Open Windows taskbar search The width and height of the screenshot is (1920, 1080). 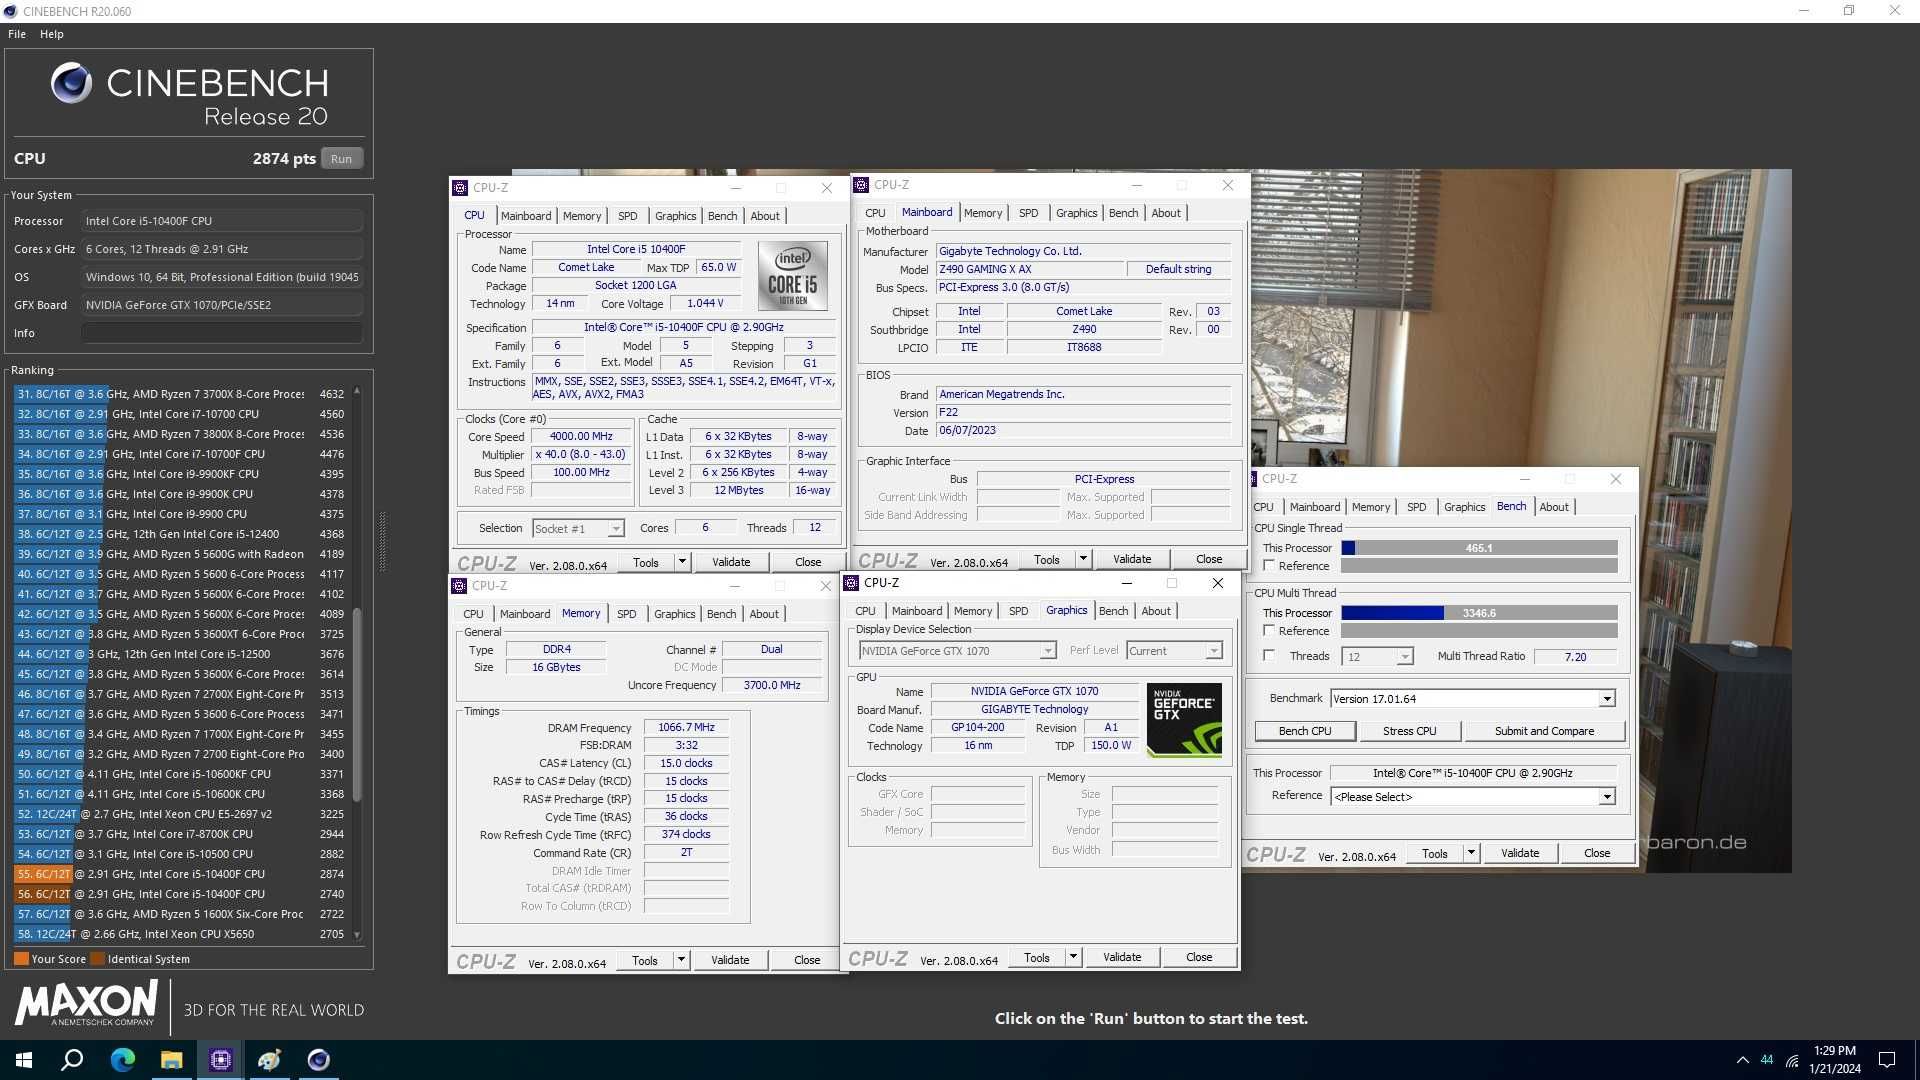point(72,1060)
